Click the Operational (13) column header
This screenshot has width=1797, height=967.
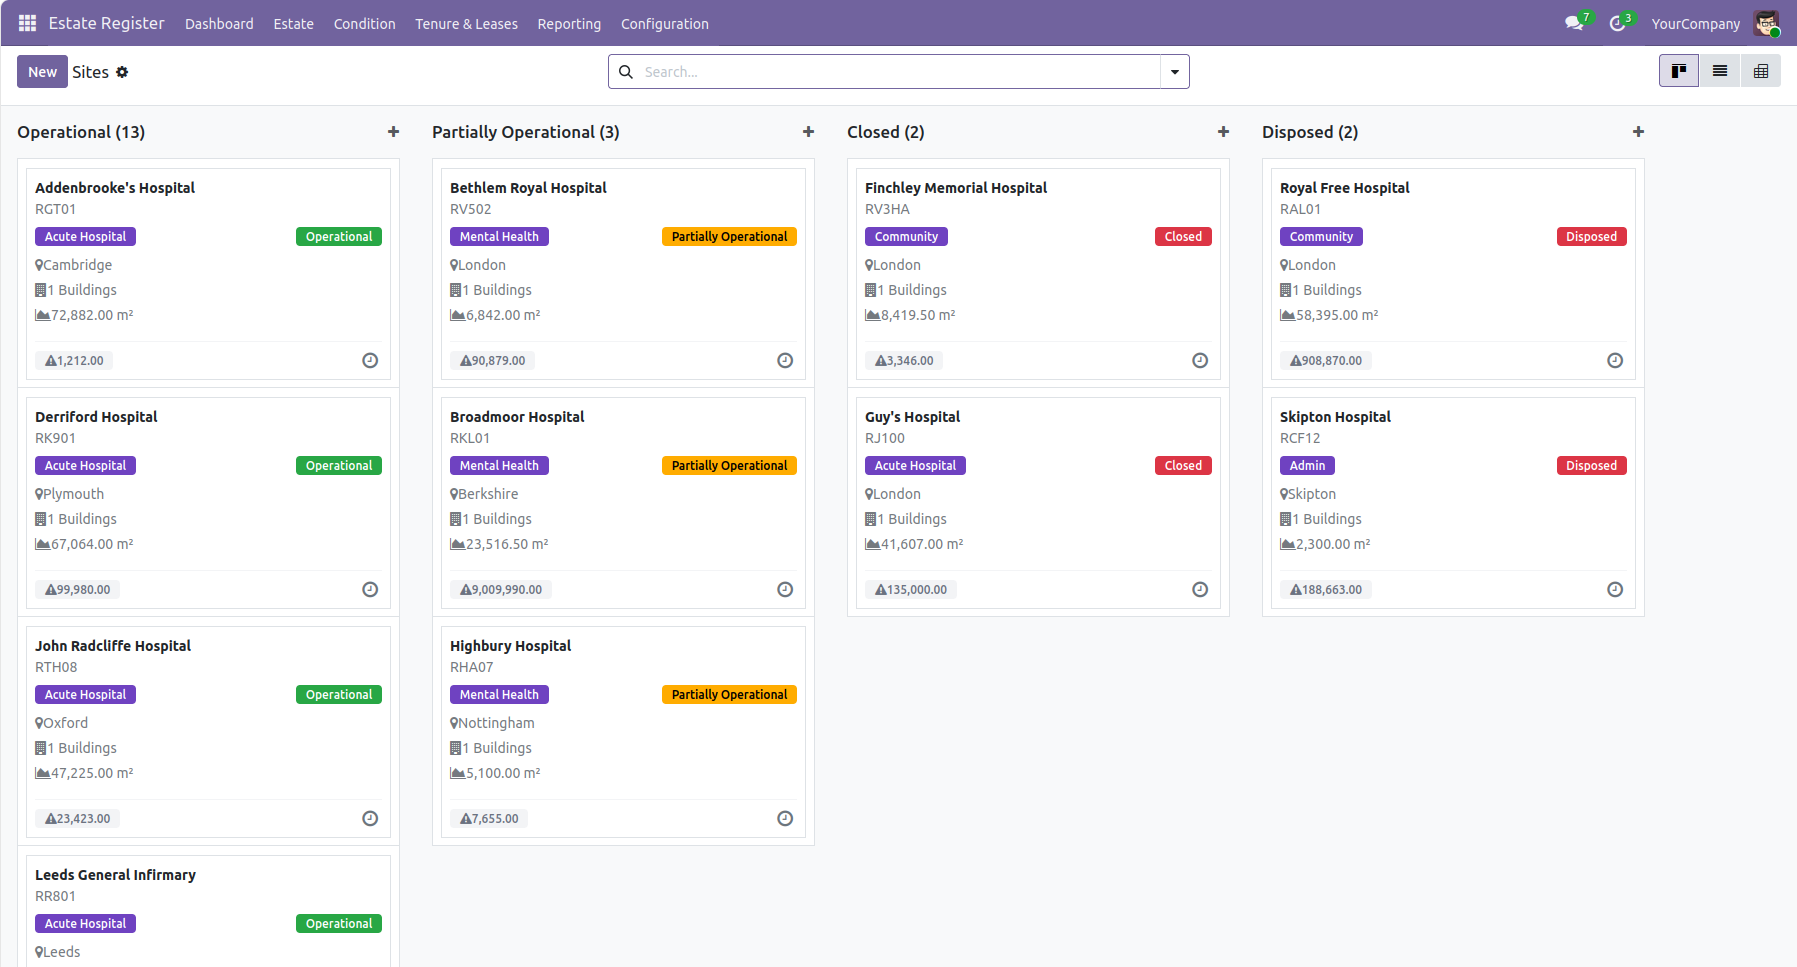click(x=81, y=132)
